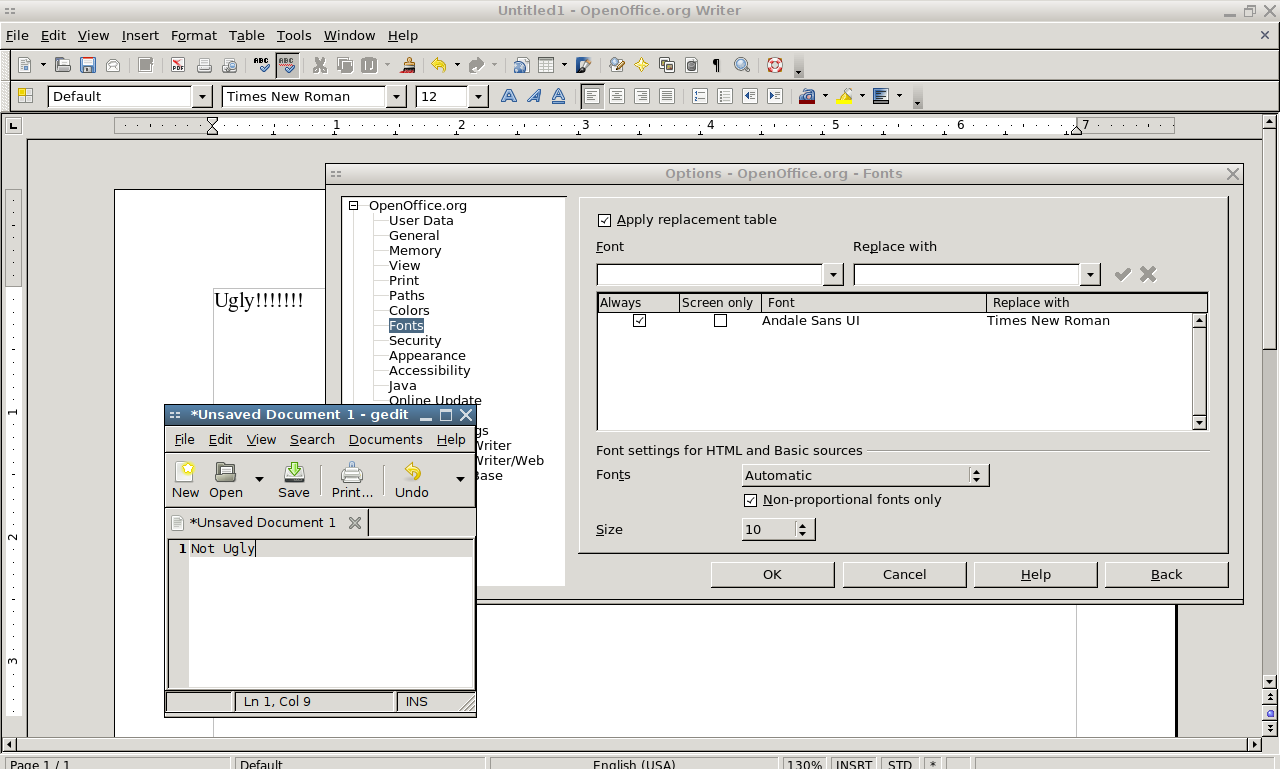The height and width of the screenshot is (769, 1280).
Task: Click the Undo icon in gedit
Action: 411,478
